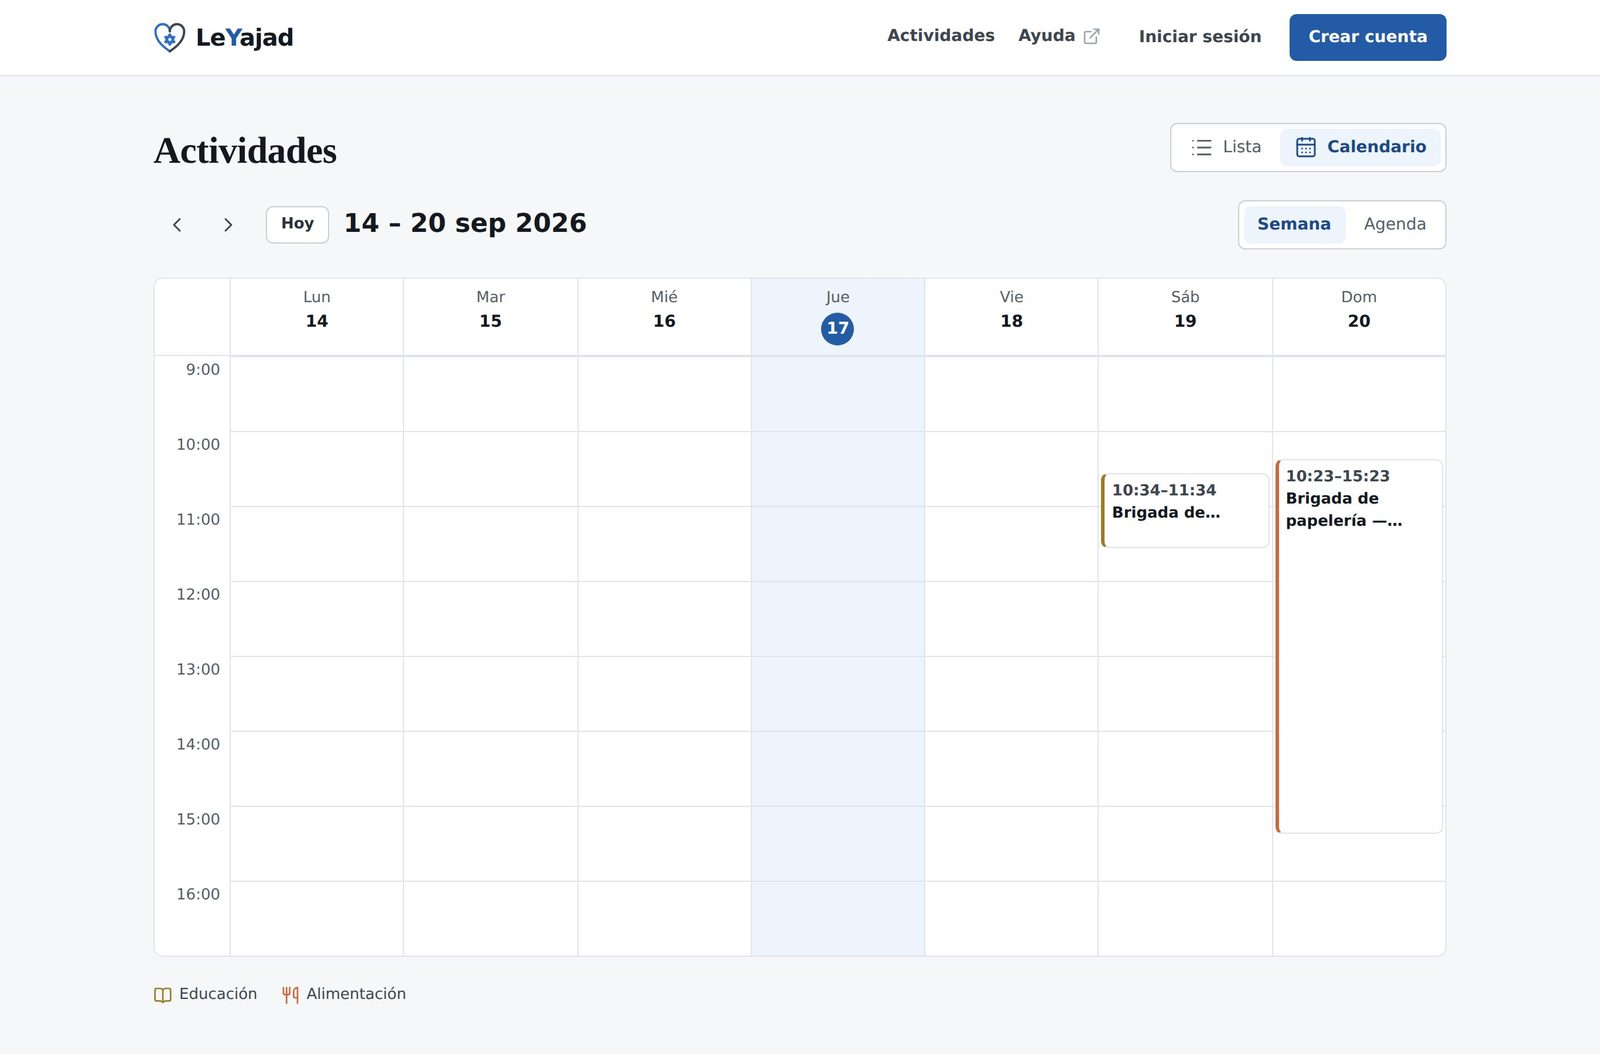1600x1054 pixels.
Task: Click the calendar icon in Calendario toggle
Action: pyautogui.click(x=1305, y=147)
